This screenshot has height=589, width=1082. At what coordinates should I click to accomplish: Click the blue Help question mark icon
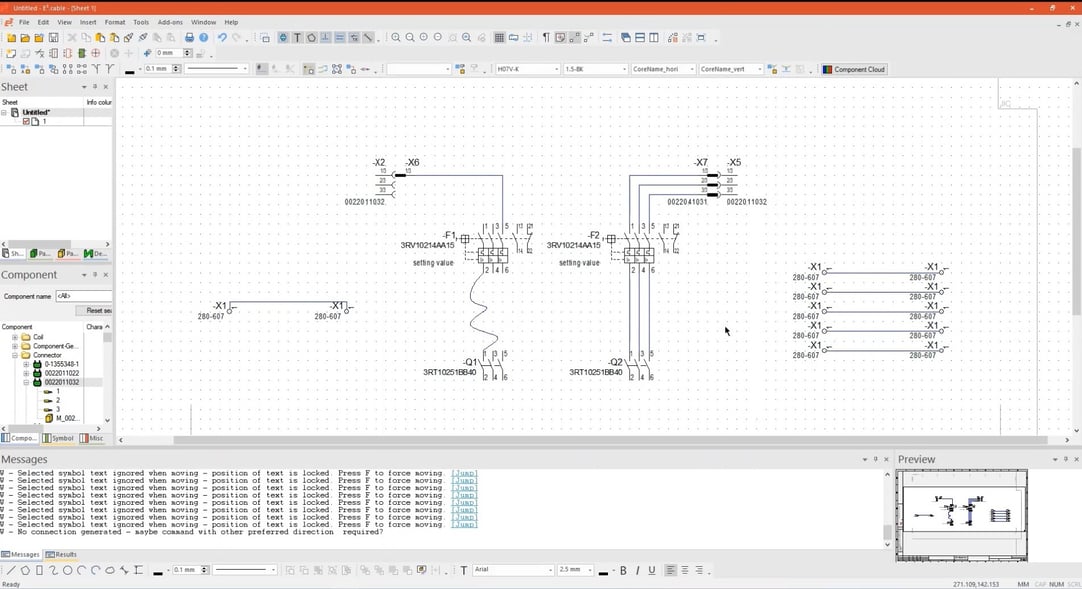[x=203, y=38]
